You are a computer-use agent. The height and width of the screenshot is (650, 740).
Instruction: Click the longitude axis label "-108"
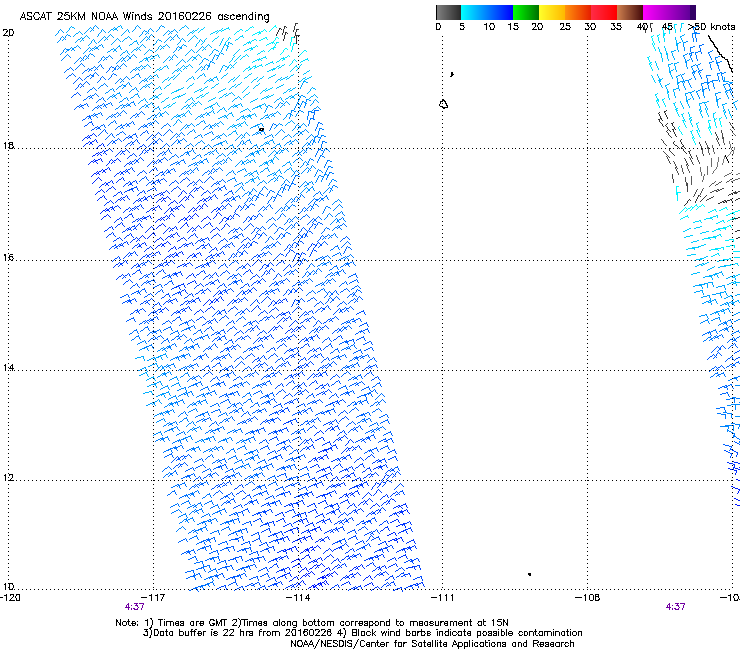tap(587, 598)
